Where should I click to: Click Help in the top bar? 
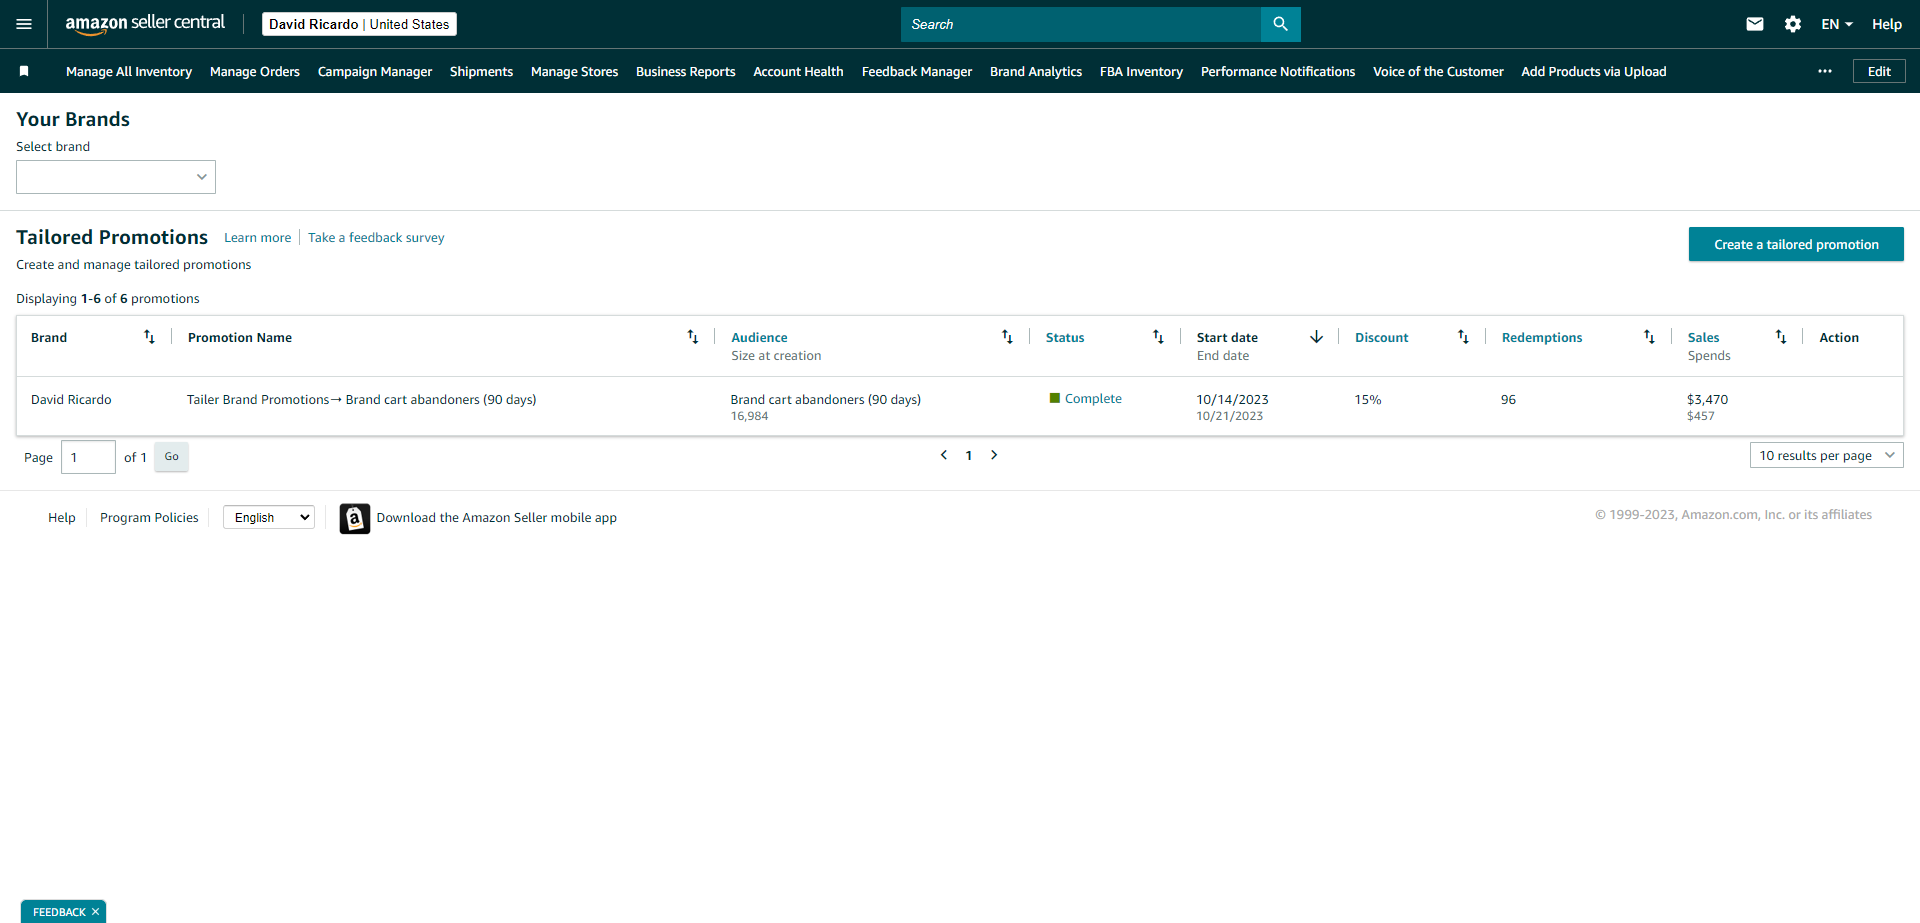(1887, 24)
